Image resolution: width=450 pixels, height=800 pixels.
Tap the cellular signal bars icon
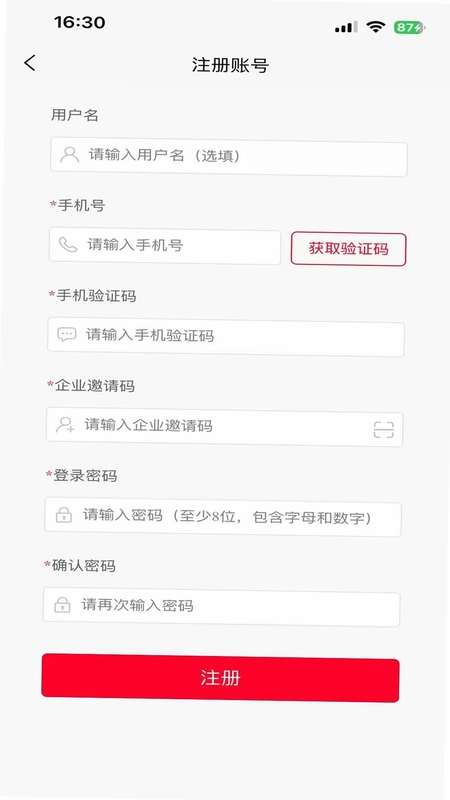coord(346,27)
